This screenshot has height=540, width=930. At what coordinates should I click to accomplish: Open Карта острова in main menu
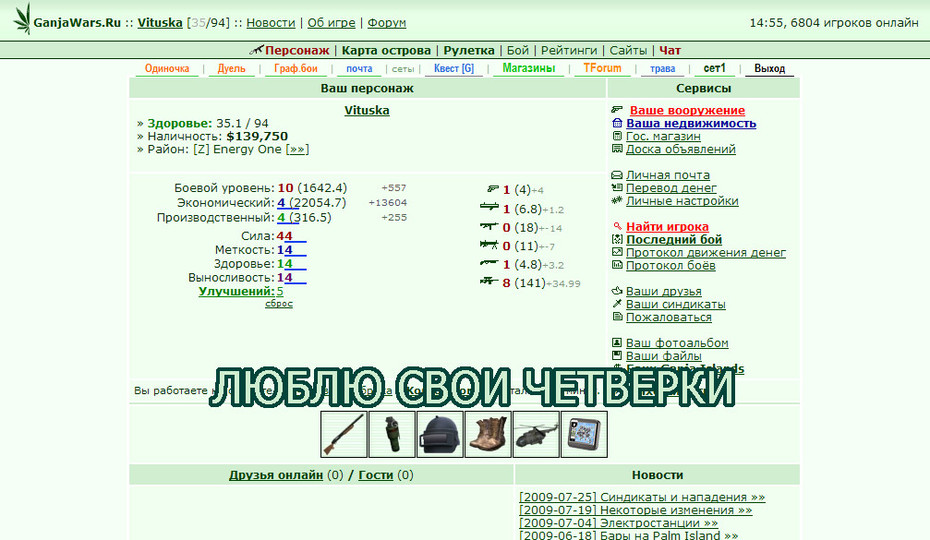[x=386, y=50]
